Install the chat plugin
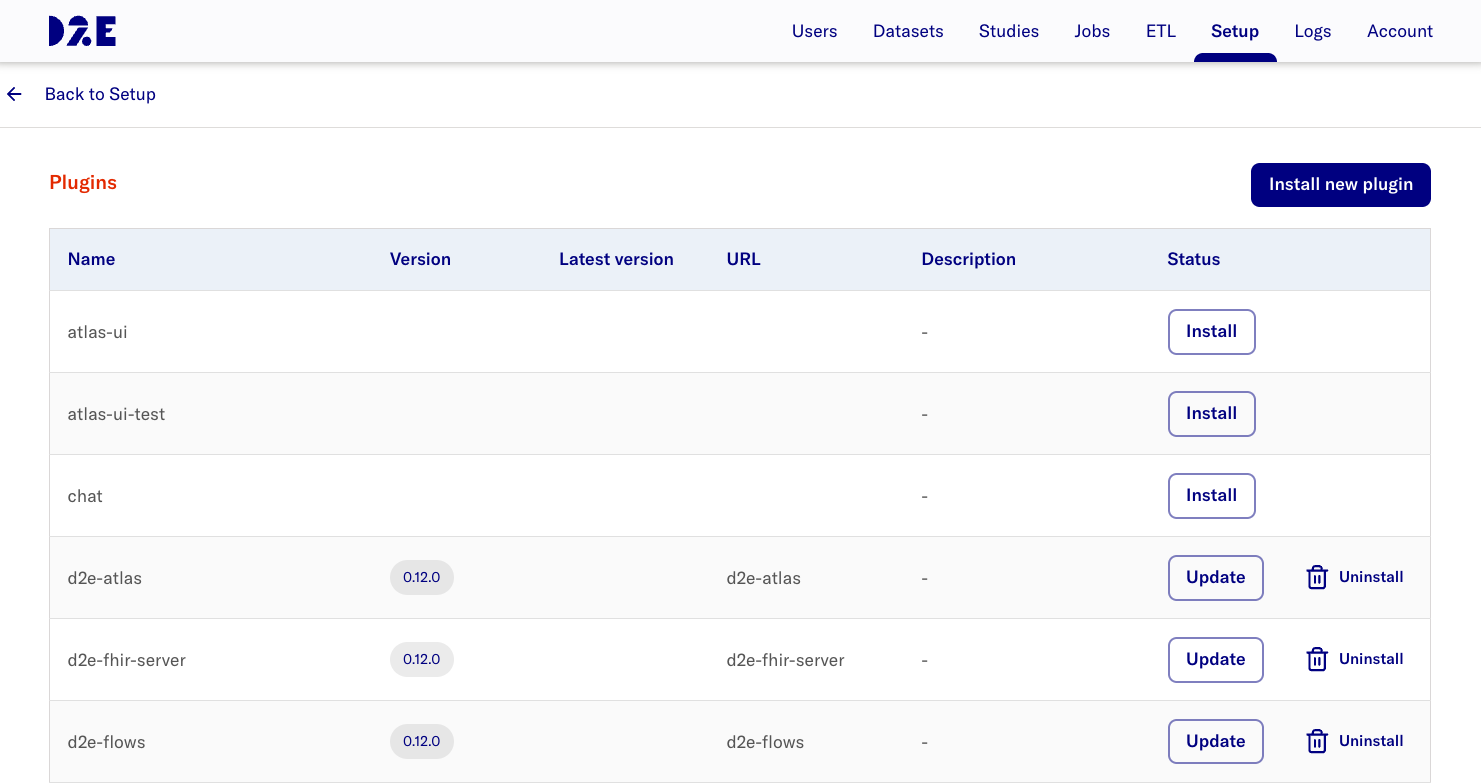 (x=1211, y=496)
